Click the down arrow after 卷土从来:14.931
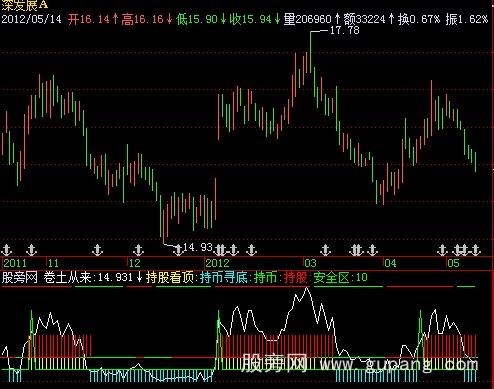The height and width of the screenshot is (389, 494). [140, 277]
